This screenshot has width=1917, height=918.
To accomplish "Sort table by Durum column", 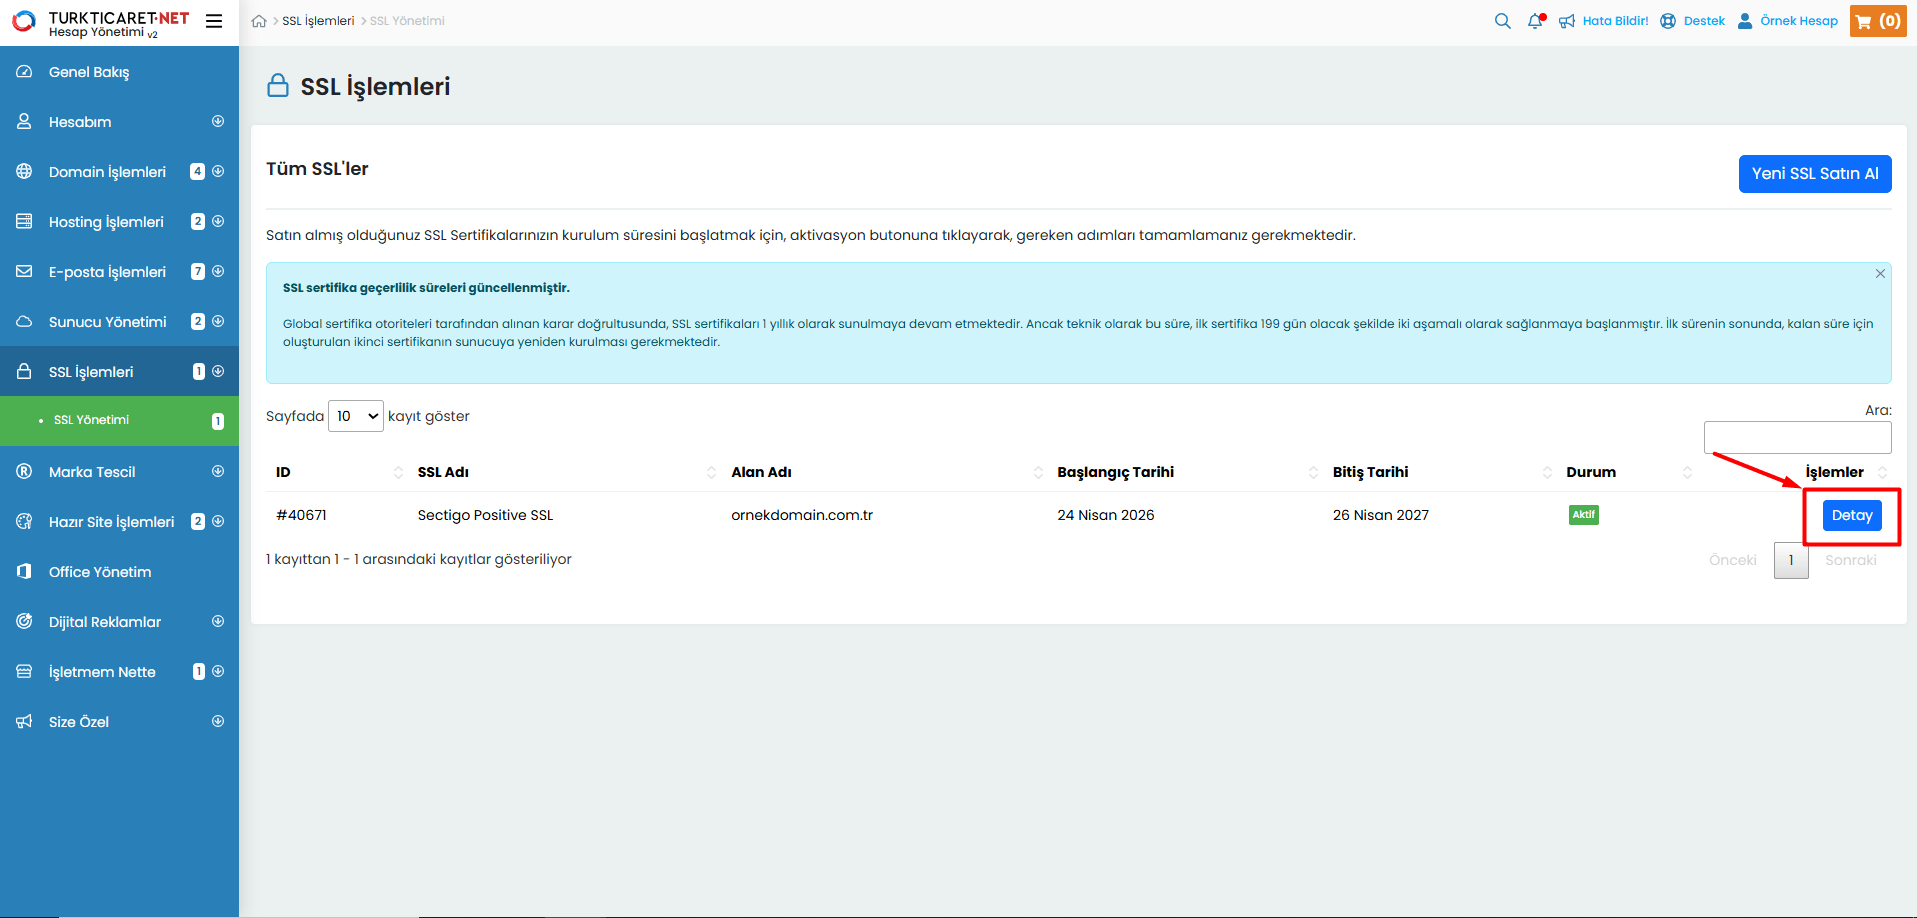I will pos(1627,472).
